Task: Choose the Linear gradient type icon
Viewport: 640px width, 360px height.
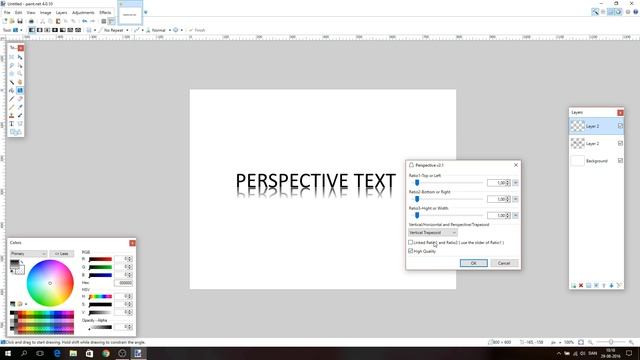Action: (x=32, y=30)
